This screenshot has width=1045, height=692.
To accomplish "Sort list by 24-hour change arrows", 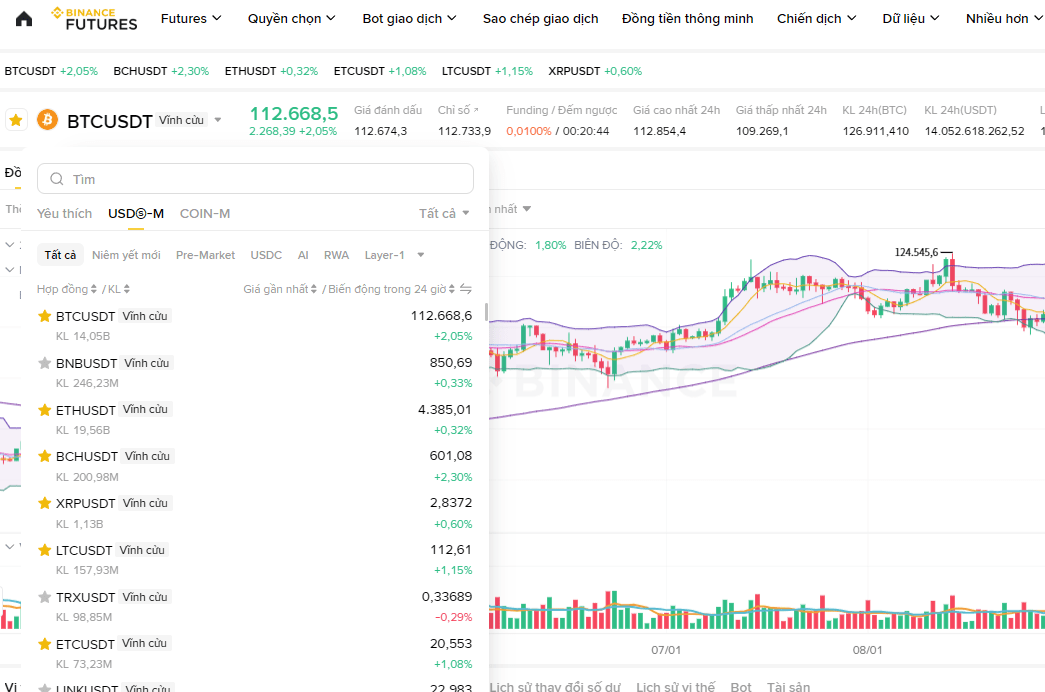I will (452, 289).
